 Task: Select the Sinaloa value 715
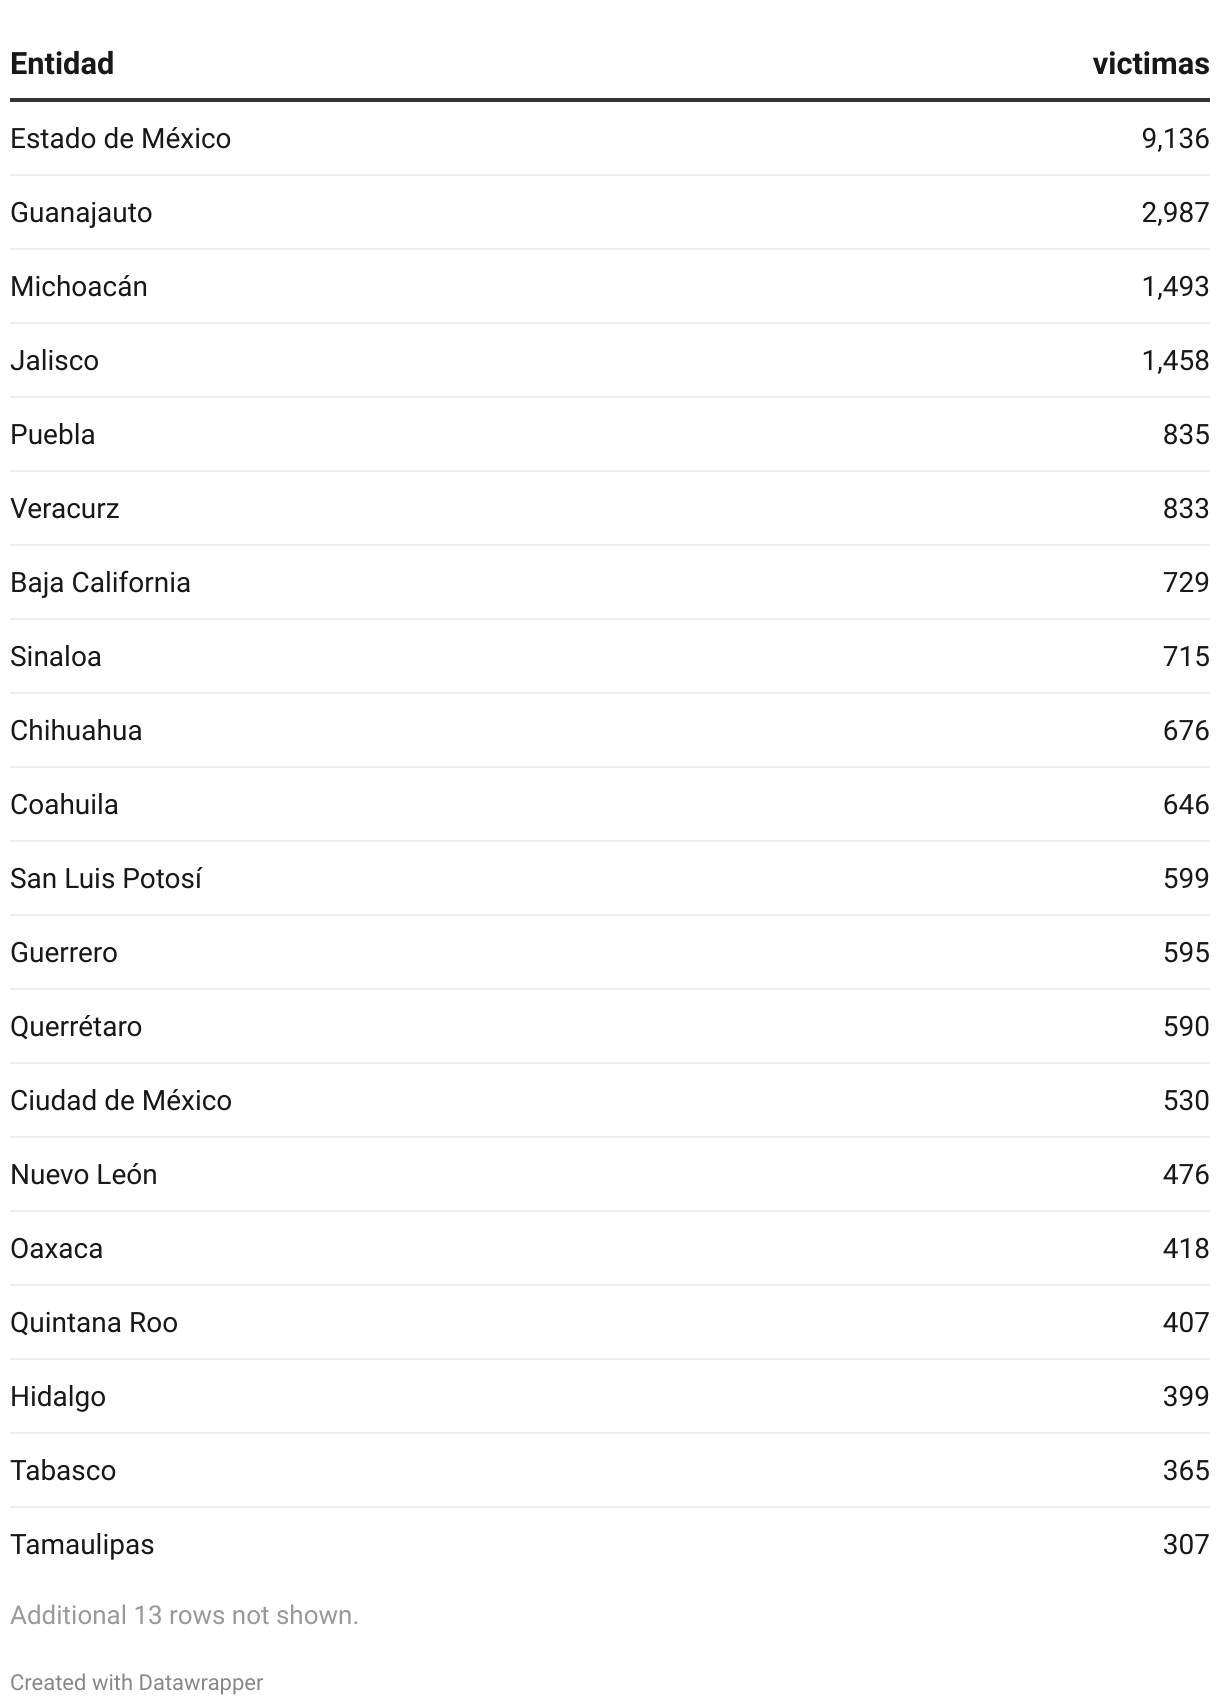point(1186,656)
